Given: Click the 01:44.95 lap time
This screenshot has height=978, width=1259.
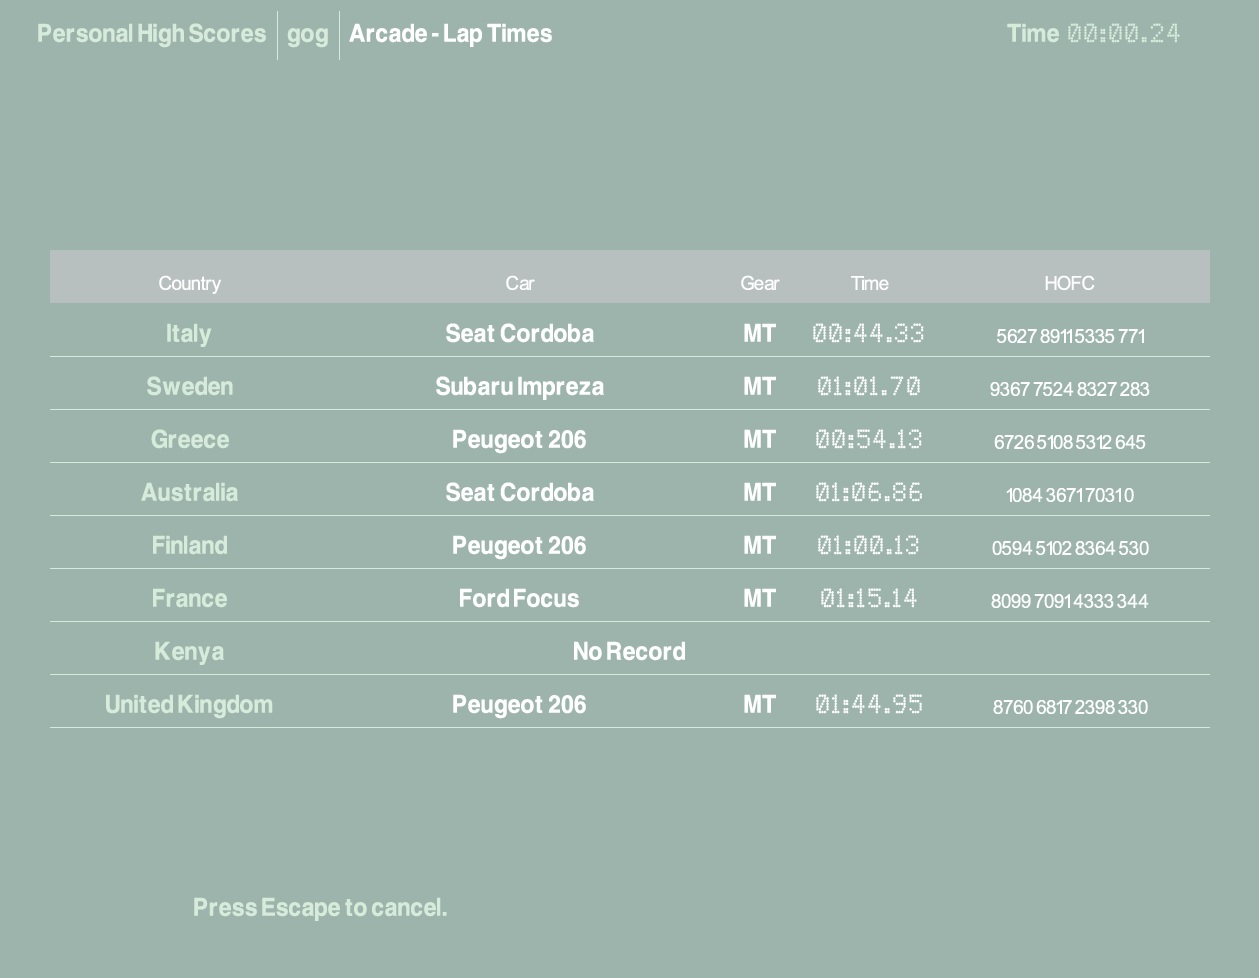Looking at the screenshot, I should pyautogui.click(x=868, y=705).
